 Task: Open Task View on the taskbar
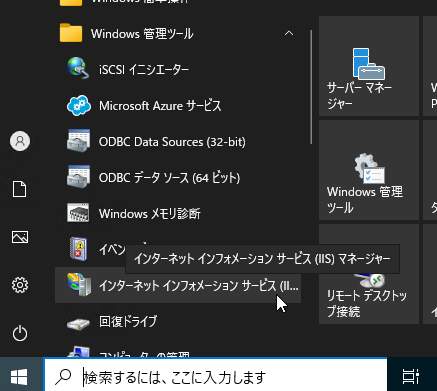(x=411, y=377)
